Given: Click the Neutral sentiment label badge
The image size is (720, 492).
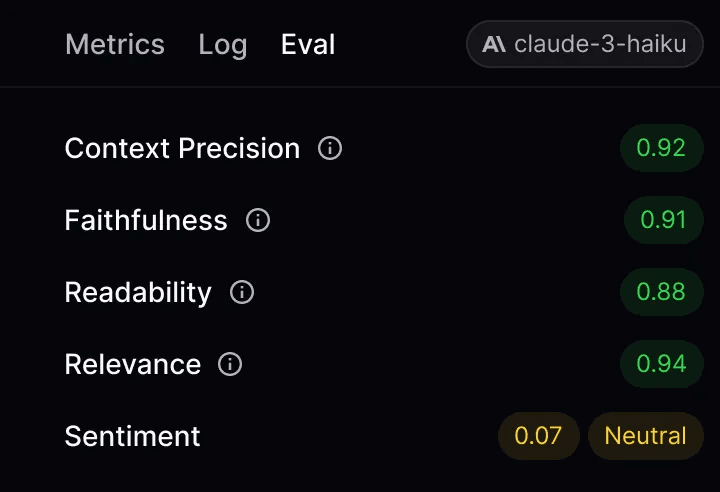Looking at the screenshot, I should pyautogui.click(x=645, y=436).
